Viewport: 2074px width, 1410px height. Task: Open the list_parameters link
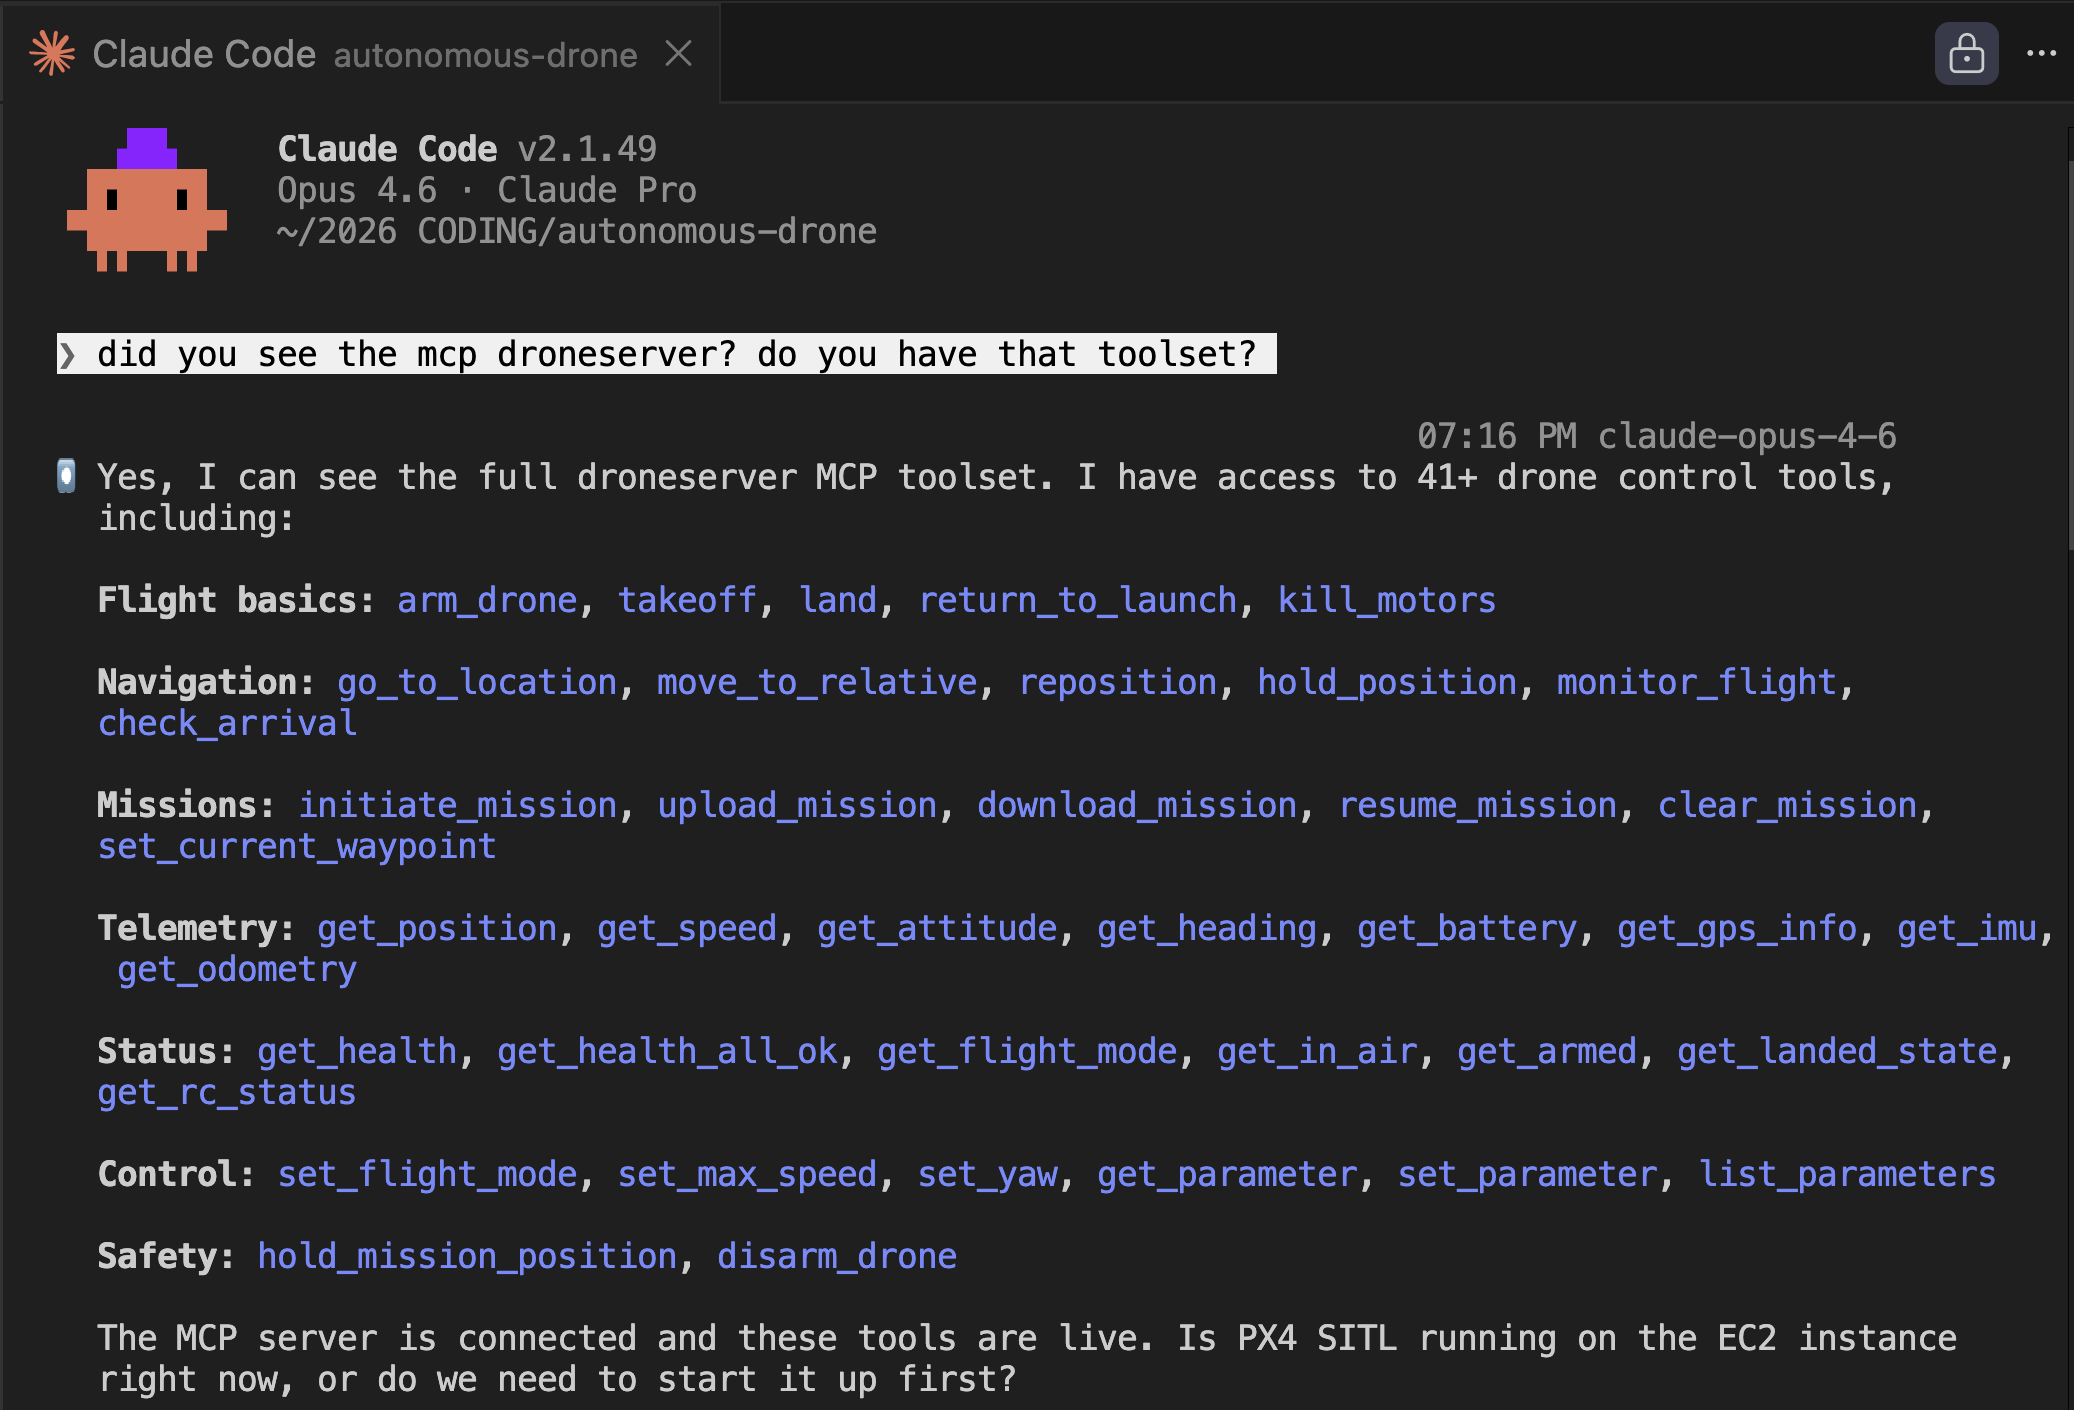[1849, 1174]
